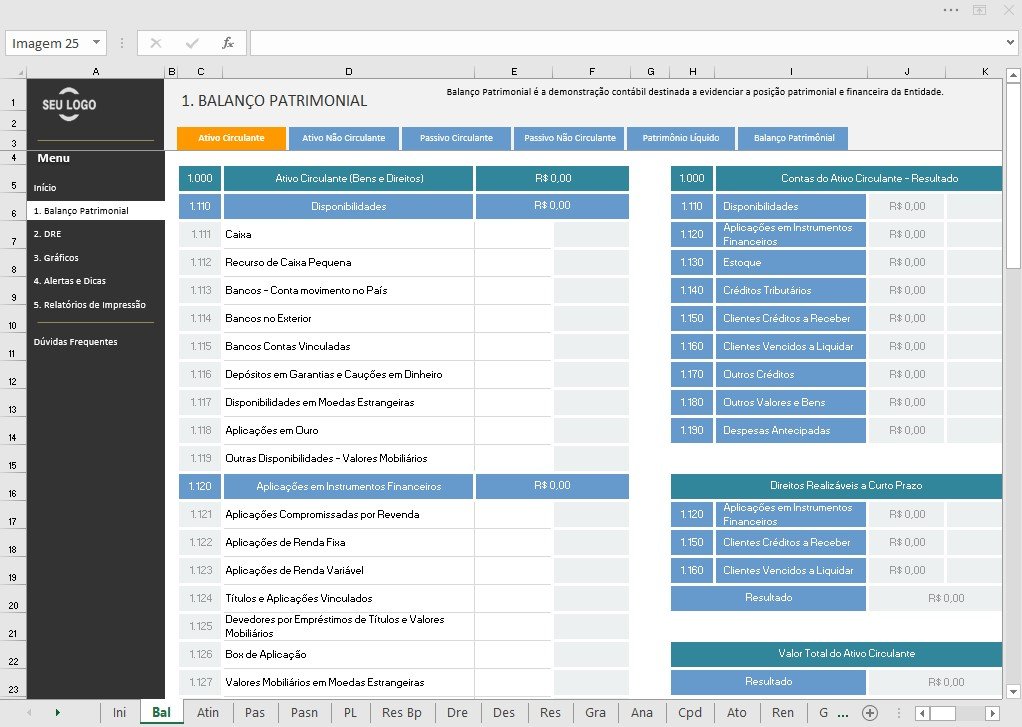Click Aplicações de Renda Fixa row

(x=285, y=542)
